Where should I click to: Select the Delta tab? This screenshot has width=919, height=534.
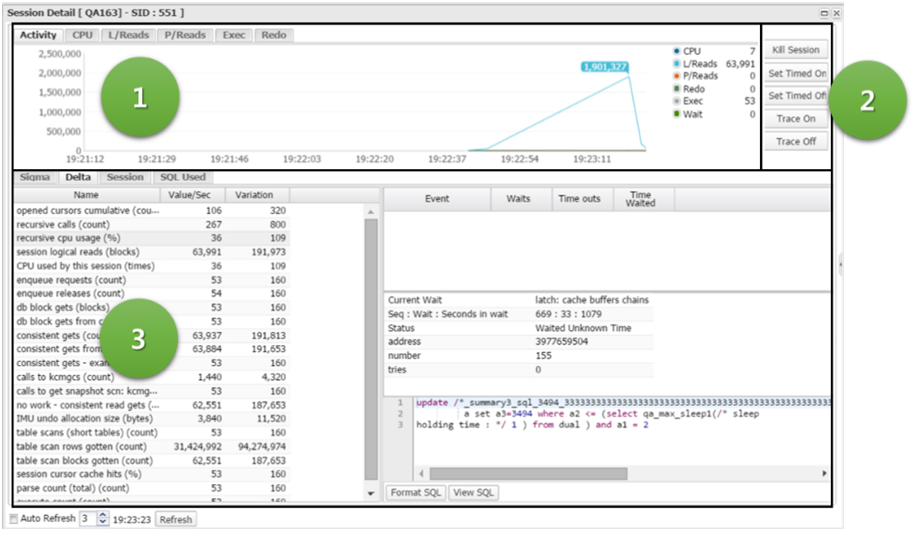[x=78, y=177]
